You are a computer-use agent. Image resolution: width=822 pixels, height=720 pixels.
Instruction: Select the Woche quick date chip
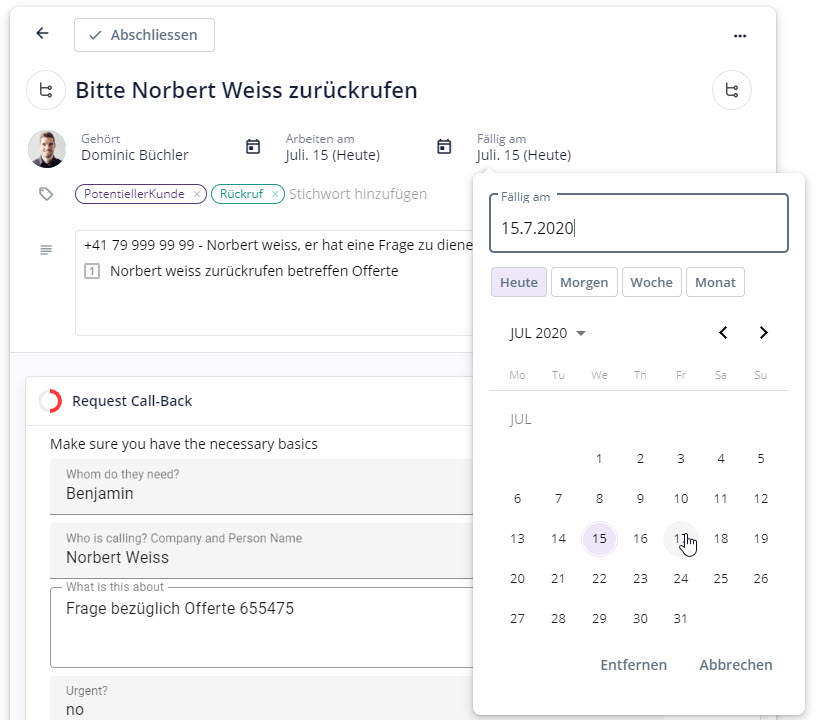tap(651, 282)
